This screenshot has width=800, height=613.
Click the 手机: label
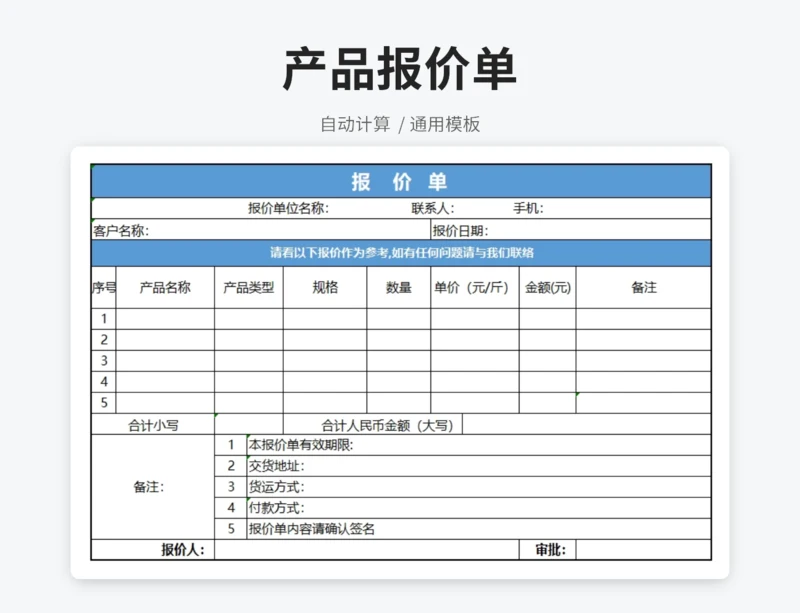pos(528,208)
